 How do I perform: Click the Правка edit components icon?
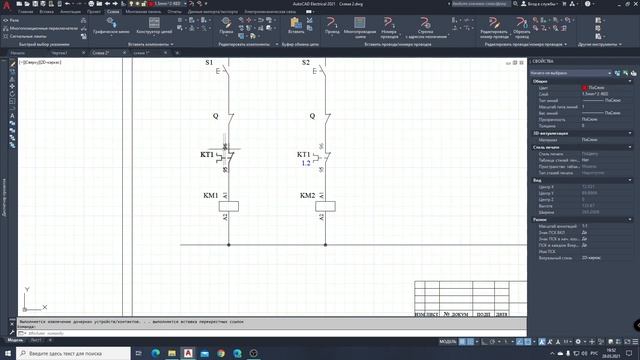point(226,25)
